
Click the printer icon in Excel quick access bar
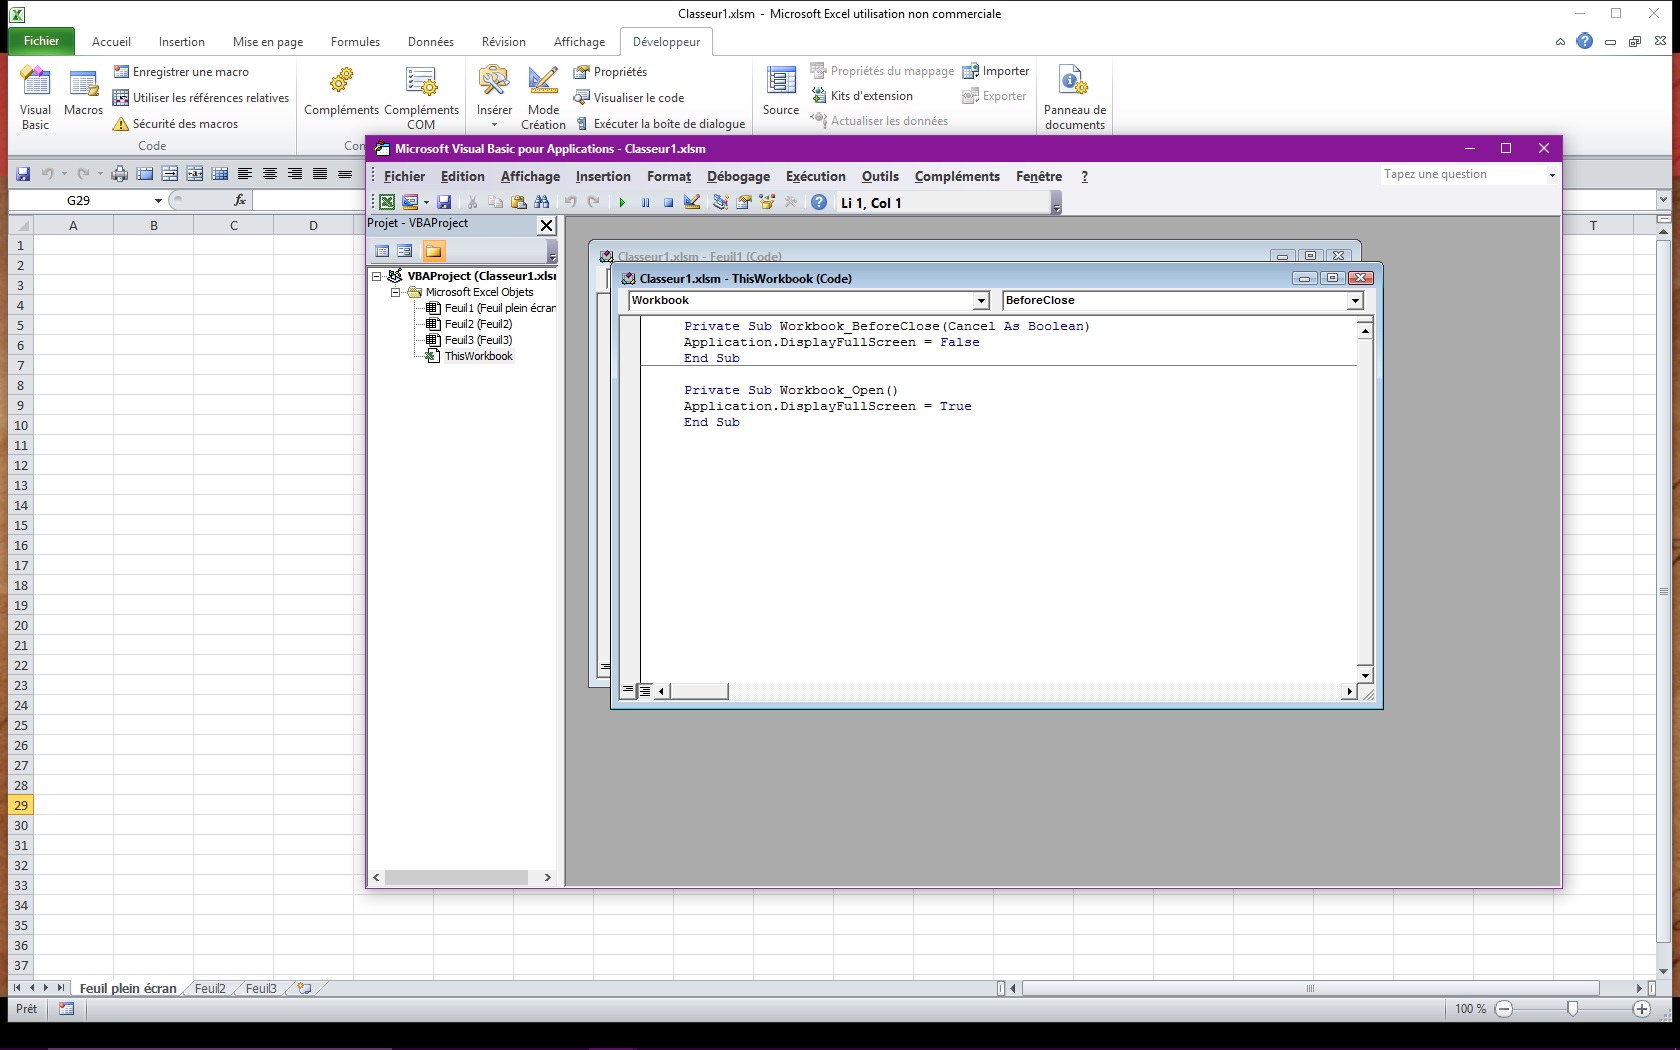(120, 174)
